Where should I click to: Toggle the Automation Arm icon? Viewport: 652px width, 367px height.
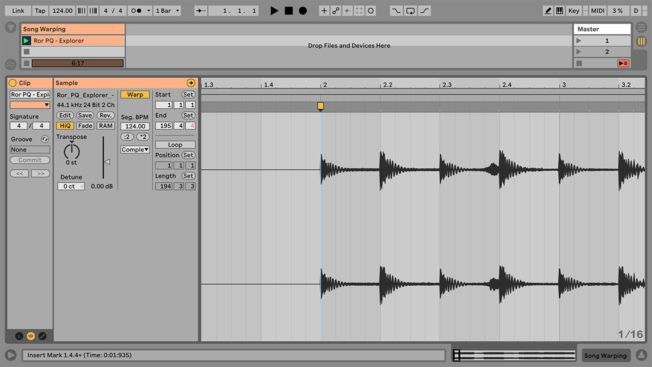(x=336, y=11)
